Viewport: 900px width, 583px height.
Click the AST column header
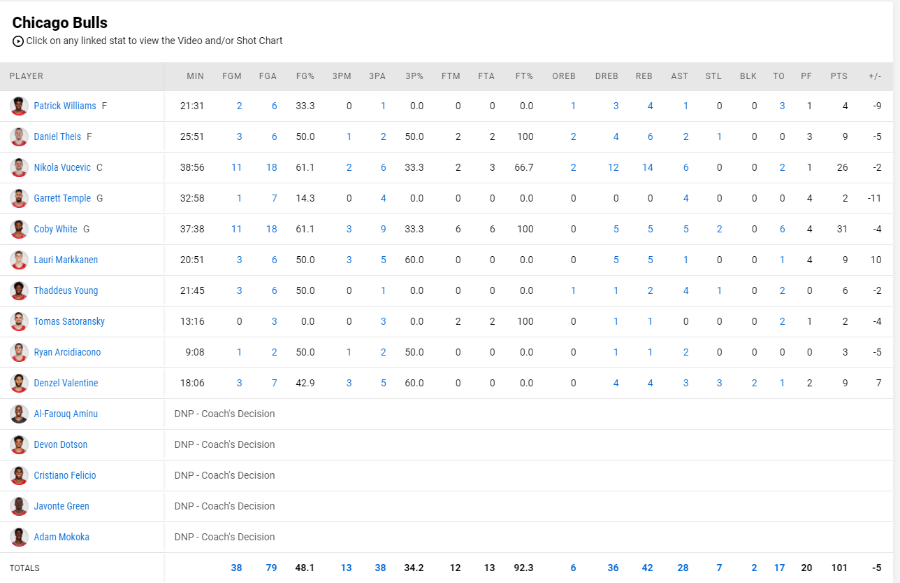pyautogui.click(x=680, y=76)
